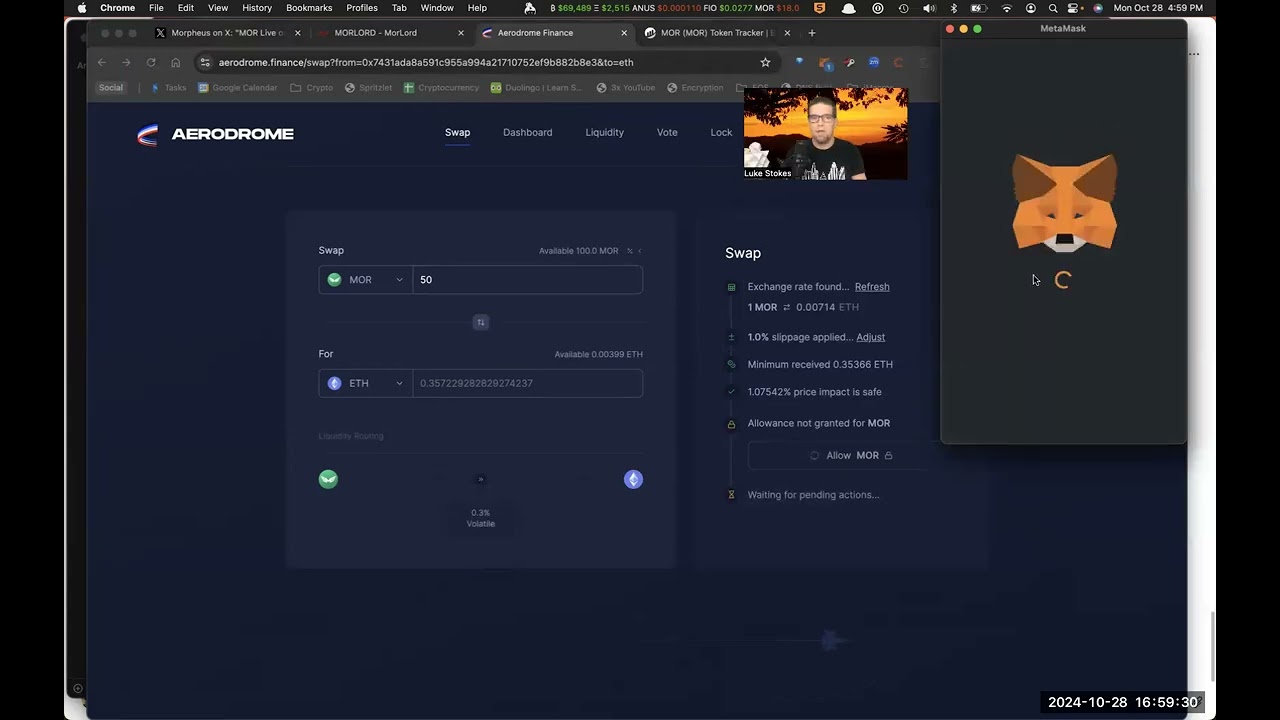Go forward using the browser forward arrow
The width and height of the screenshot is (1280, 720).
click(126, 62)
